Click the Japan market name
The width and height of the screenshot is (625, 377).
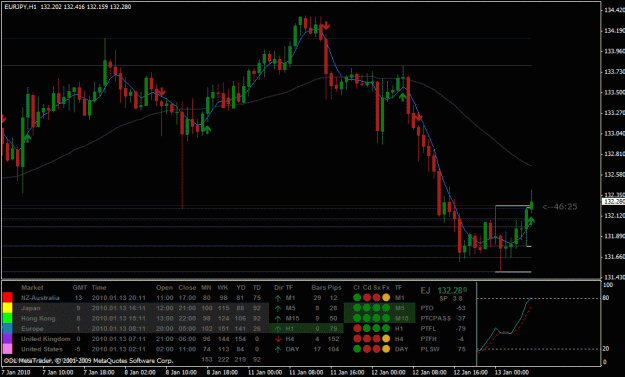pos(31,308)
